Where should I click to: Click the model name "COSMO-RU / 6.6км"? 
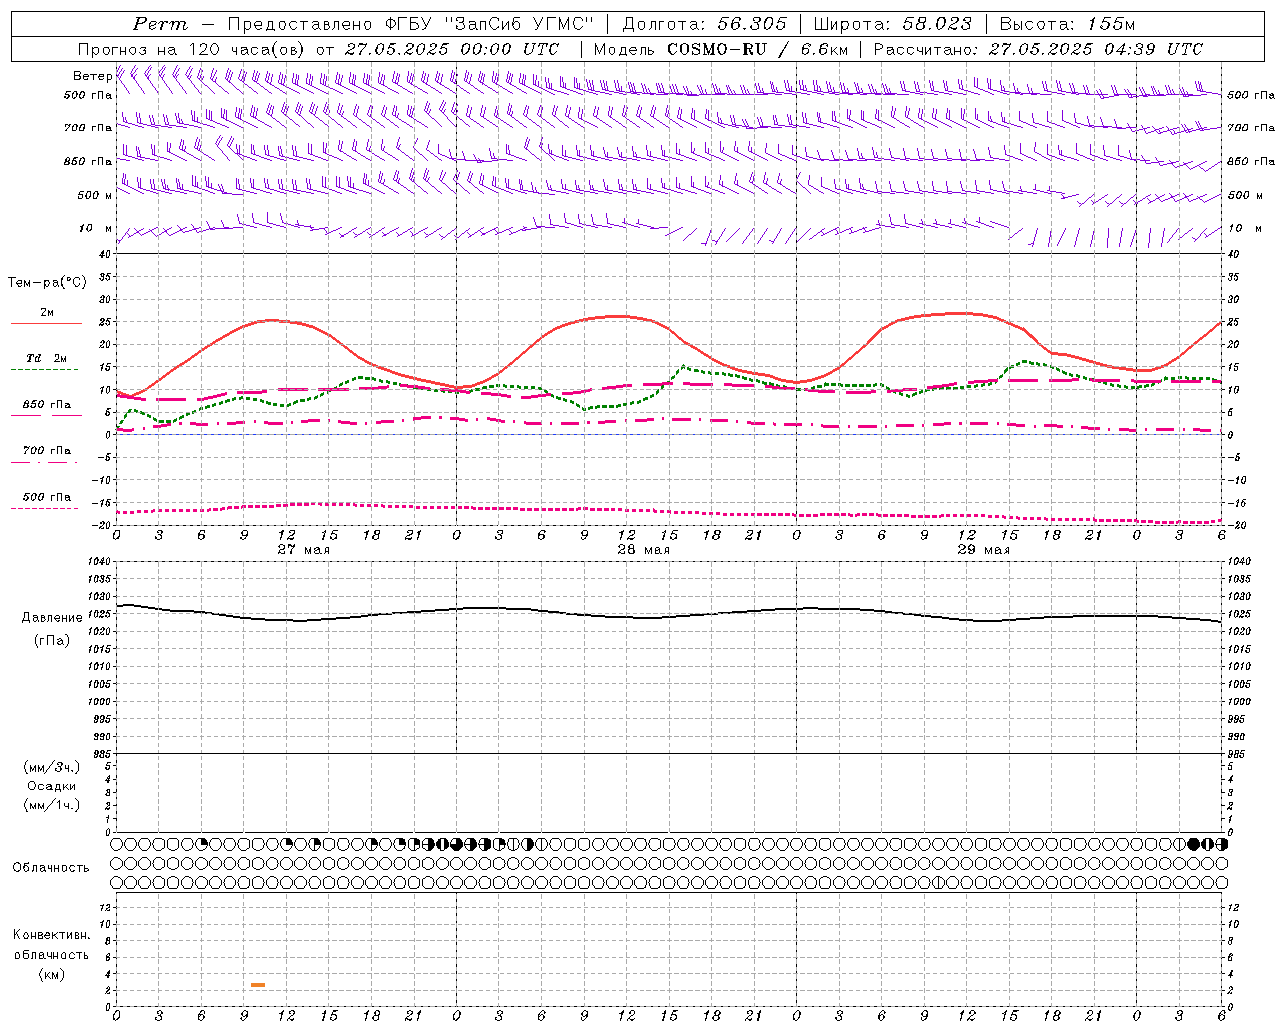click(757, 49)
